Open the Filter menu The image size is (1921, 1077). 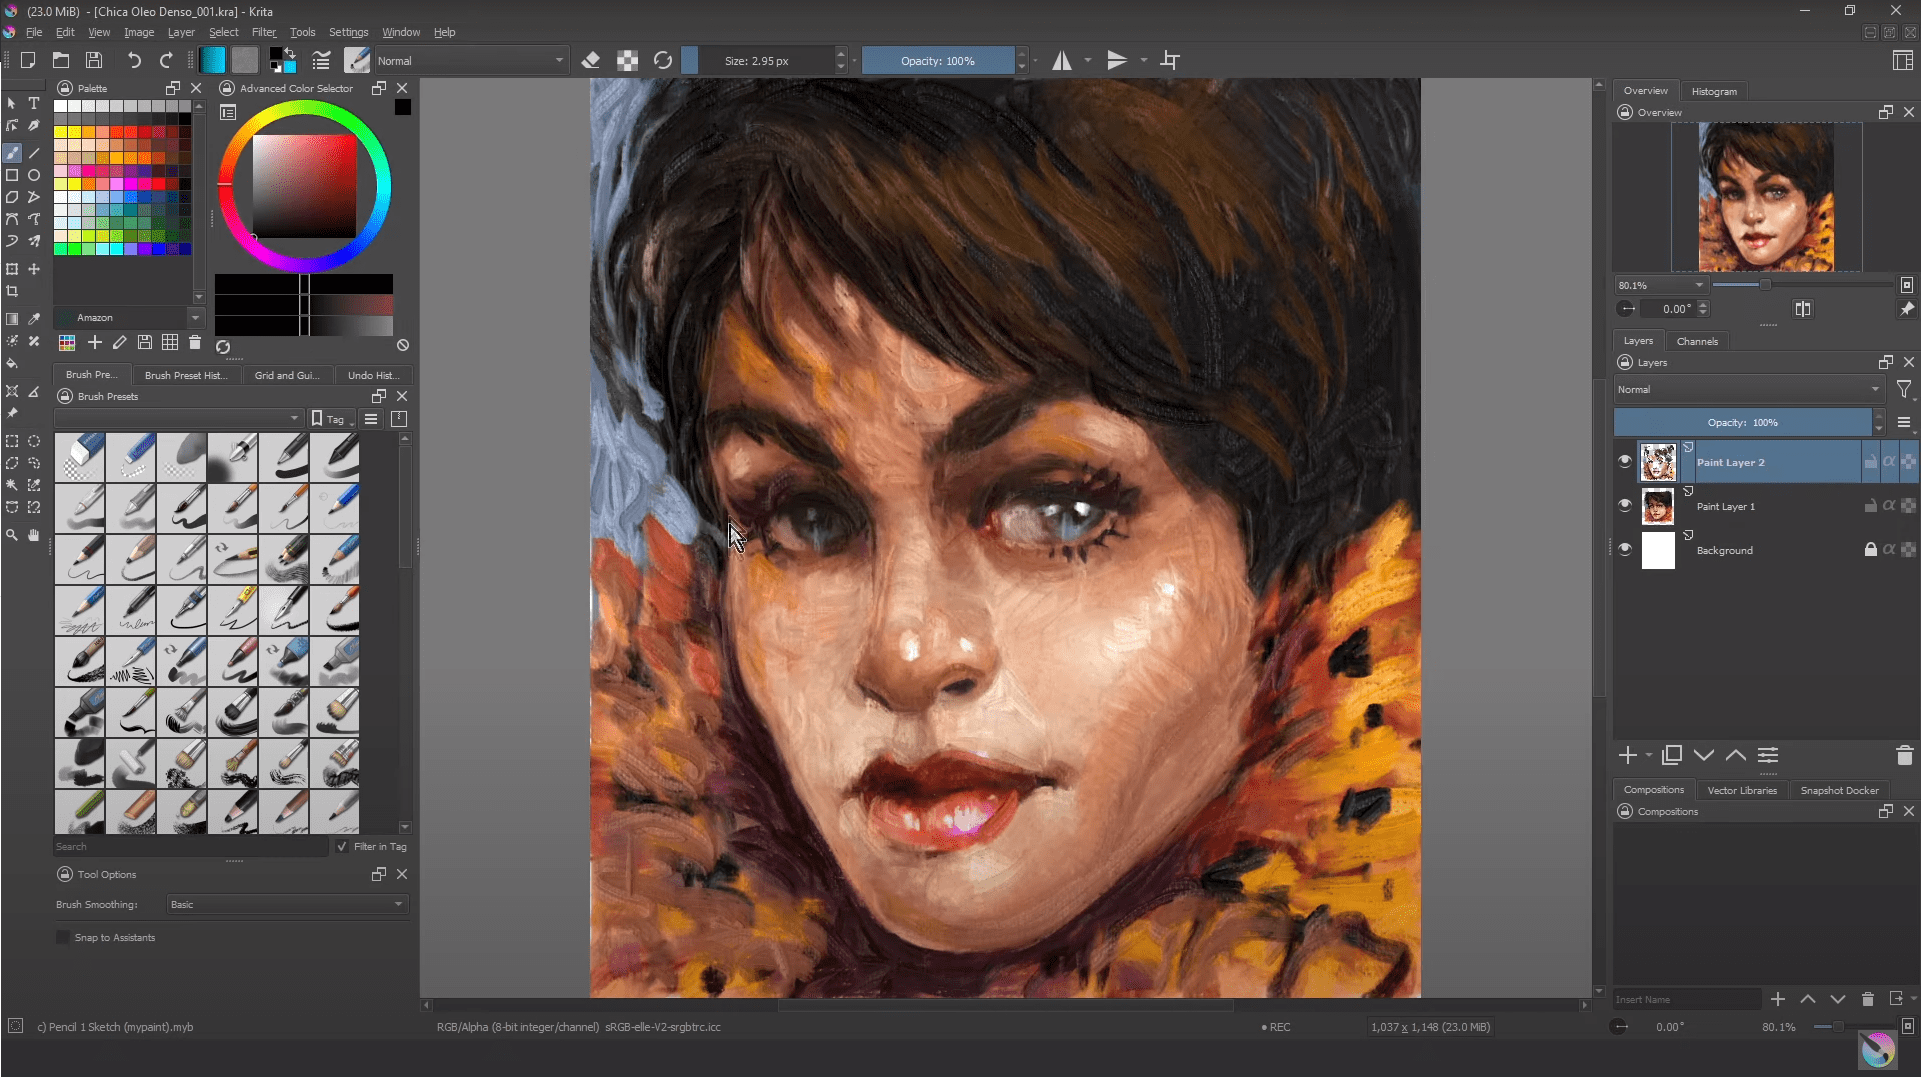click(264, 31)
